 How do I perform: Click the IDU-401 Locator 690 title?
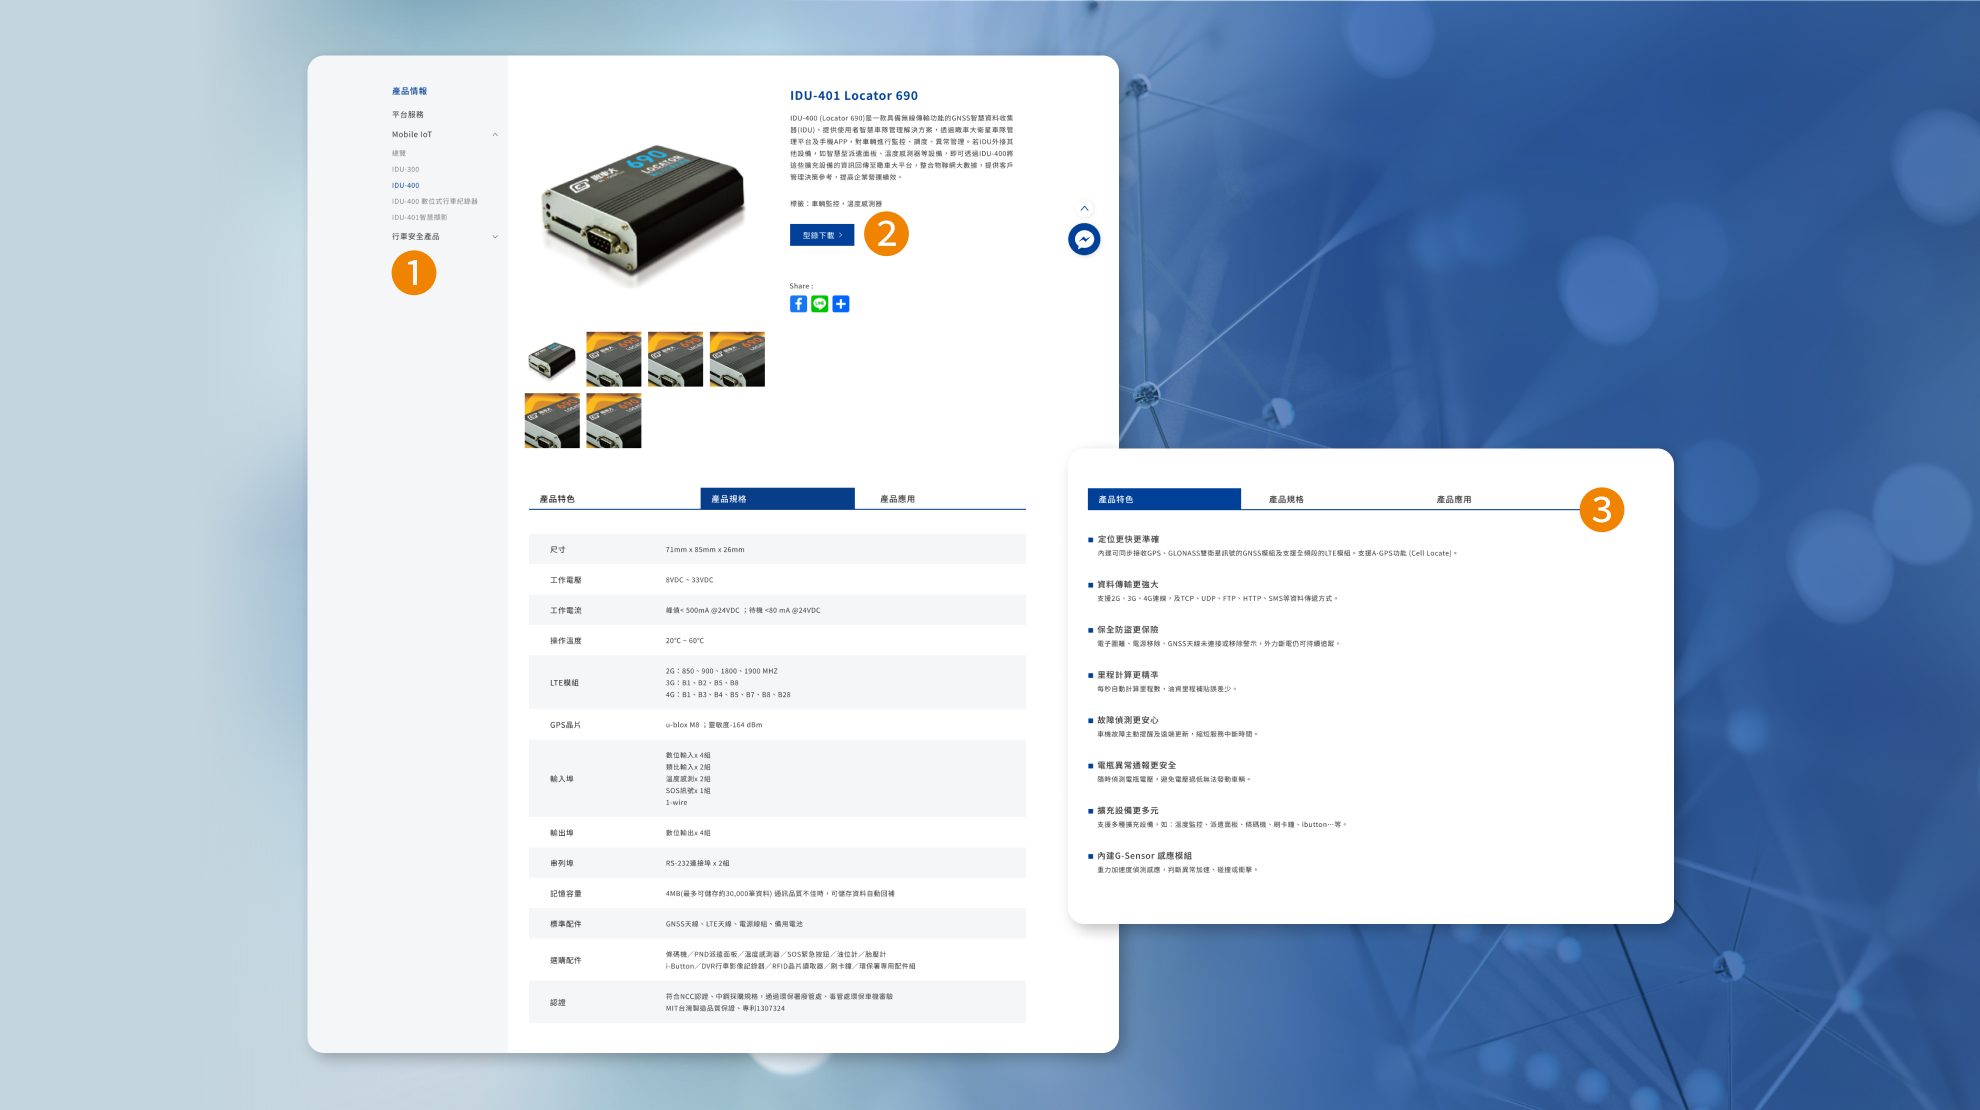854,96
